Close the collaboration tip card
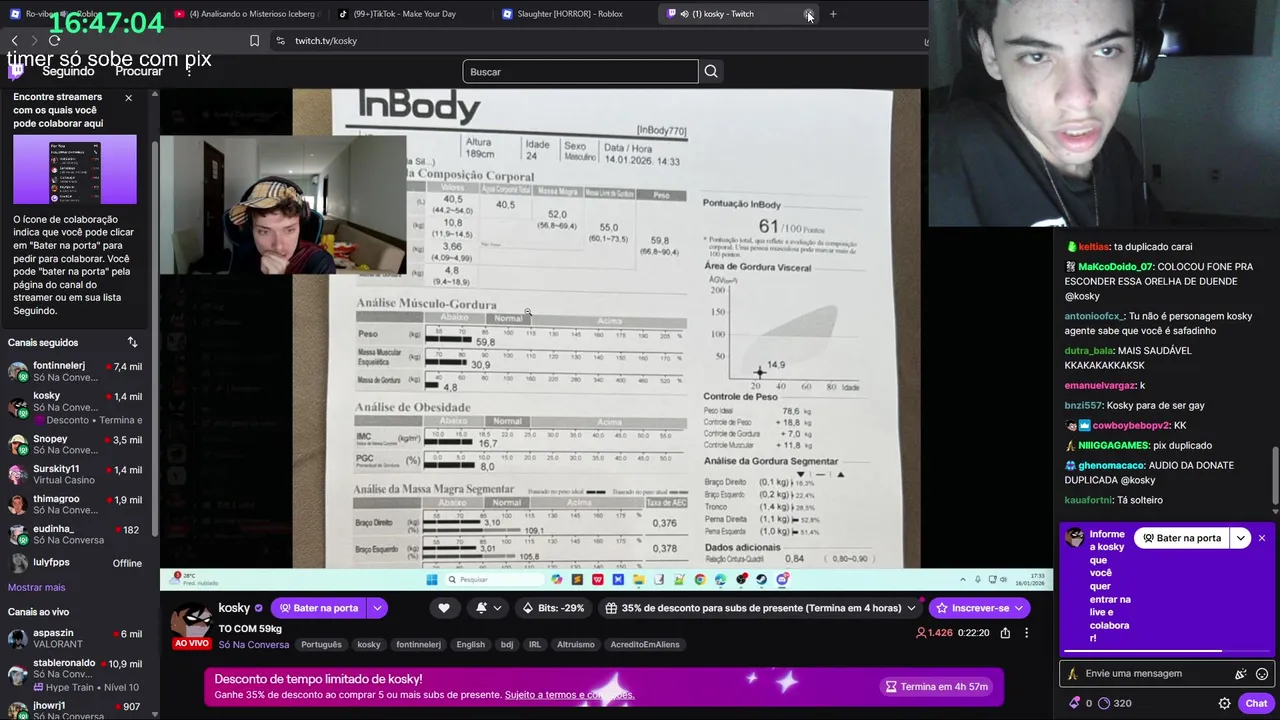Screen dimensions: 1280x720 coord(128,98)
